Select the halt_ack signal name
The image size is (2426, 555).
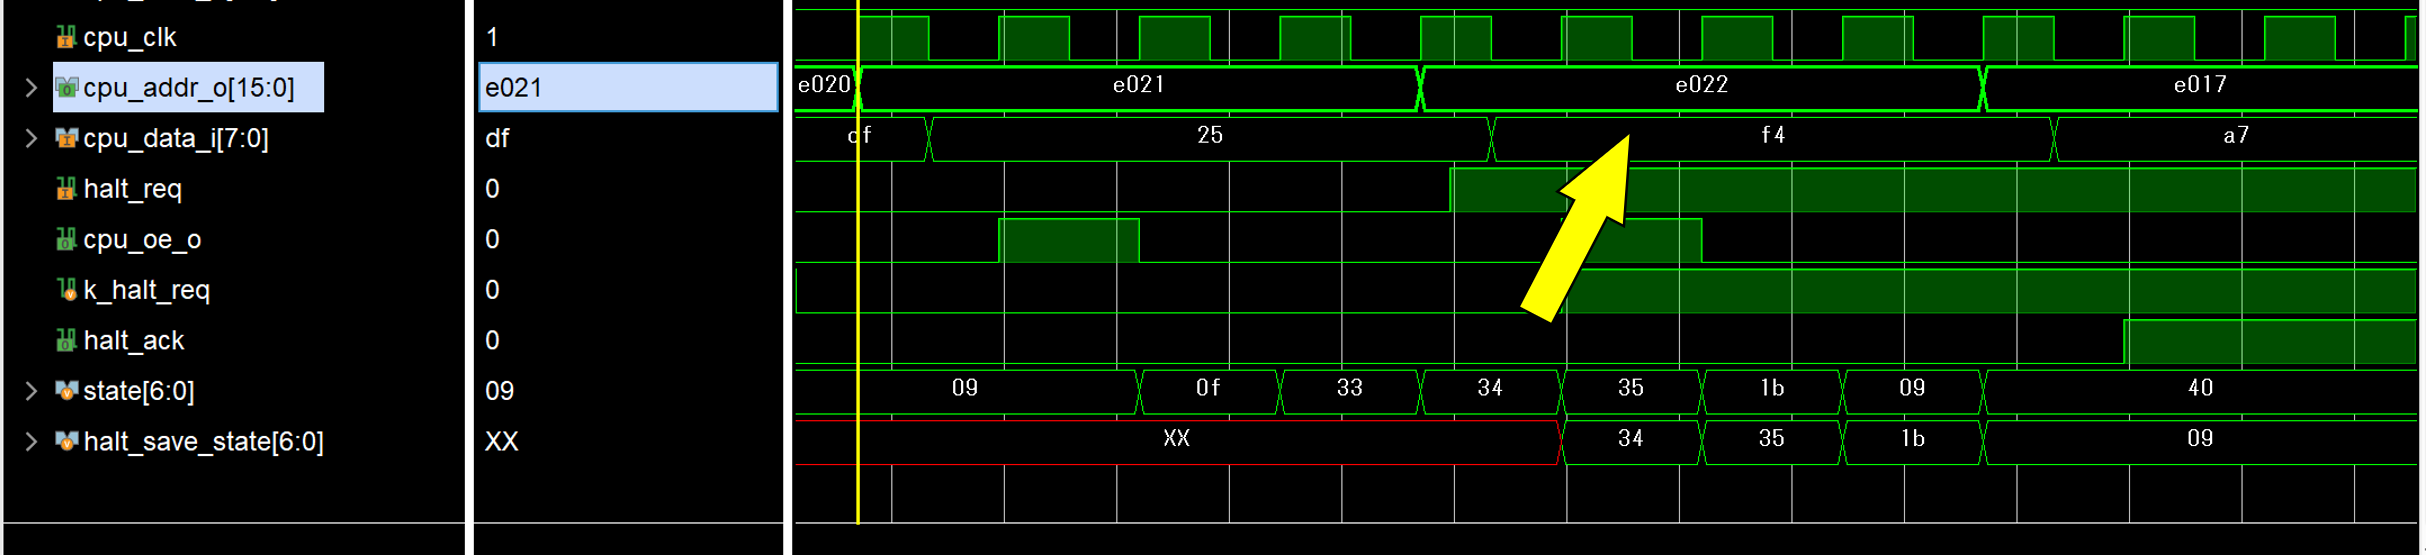point(134,341)
